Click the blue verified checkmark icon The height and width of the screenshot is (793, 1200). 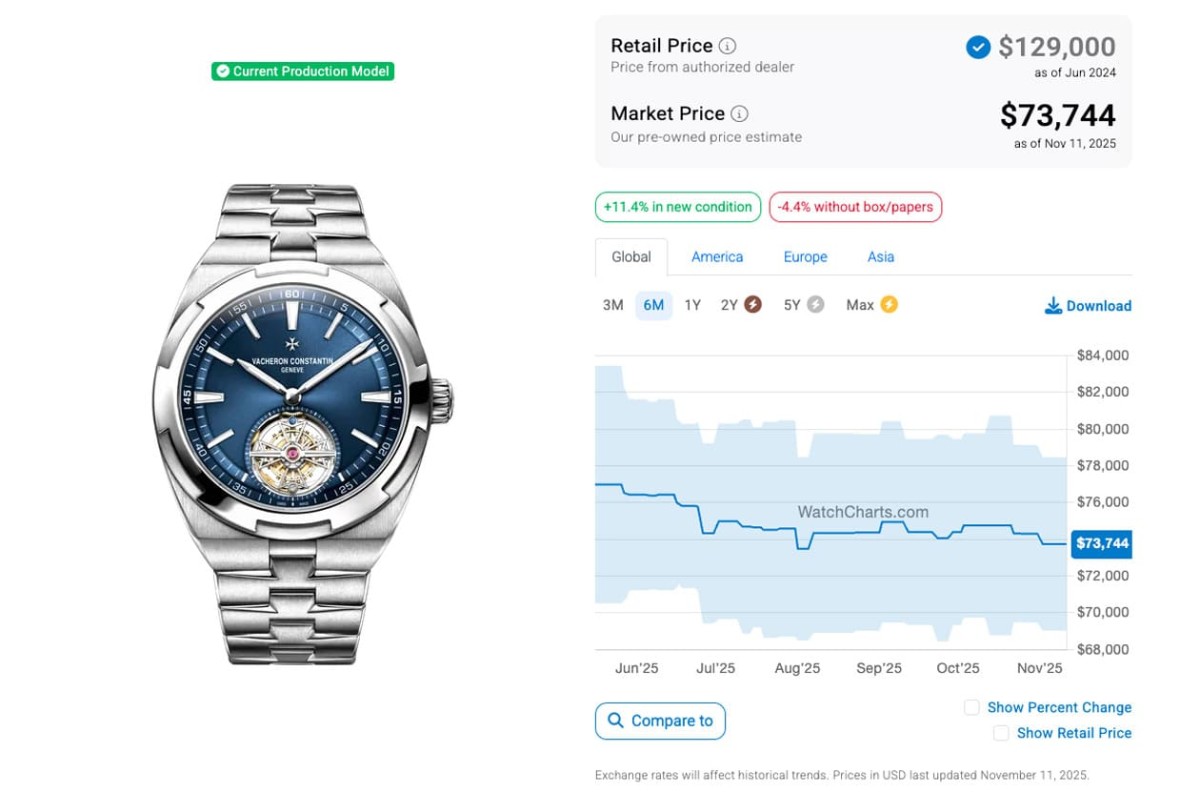pyautogui.click(x=978, y=47)
